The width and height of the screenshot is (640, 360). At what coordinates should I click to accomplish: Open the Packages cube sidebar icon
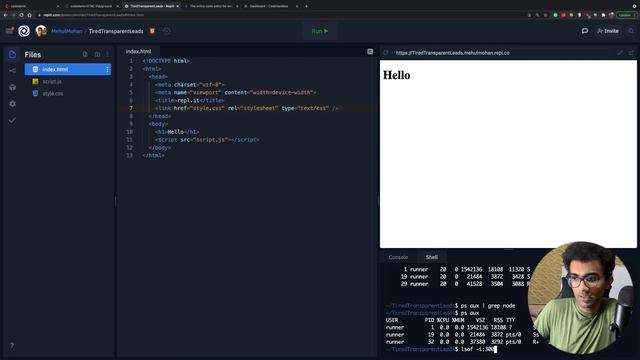[12, 87]
